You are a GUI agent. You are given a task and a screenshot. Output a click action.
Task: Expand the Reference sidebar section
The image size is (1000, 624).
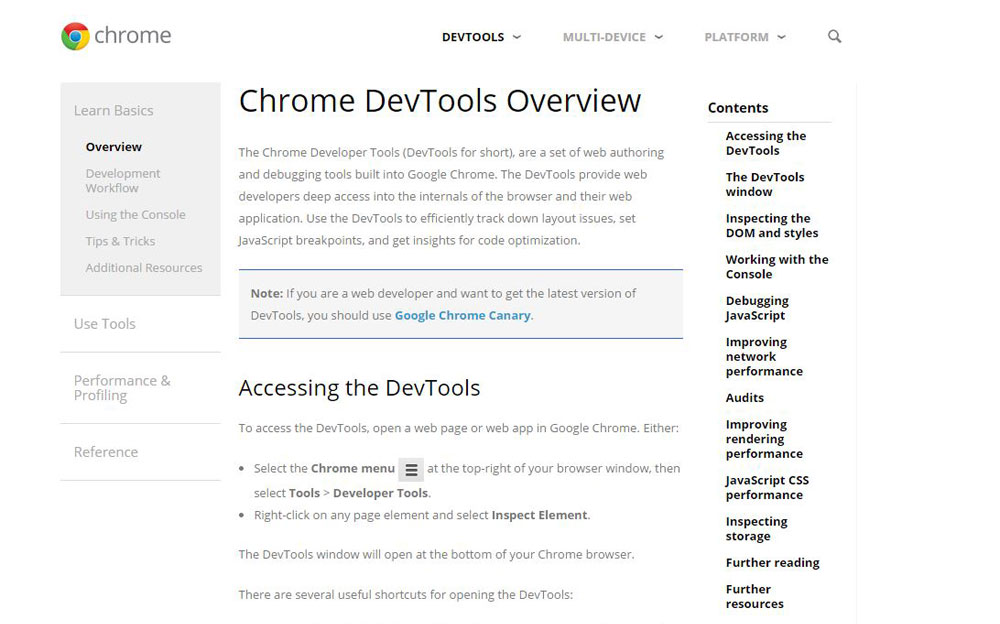click(x=106, y=452)
